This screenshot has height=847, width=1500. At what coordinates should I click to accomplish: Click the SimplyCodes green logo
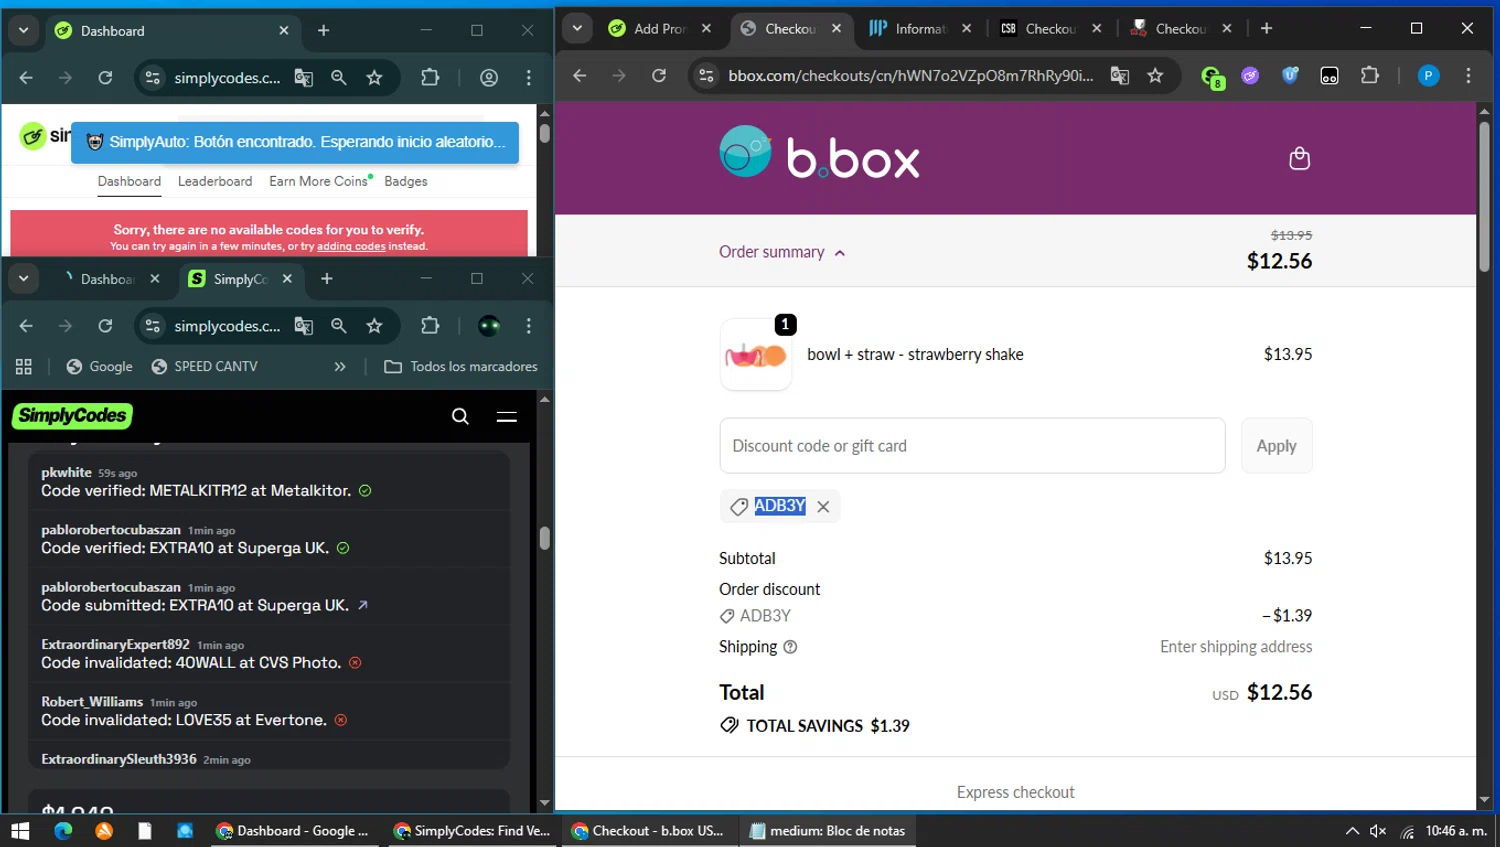(72, 416)
